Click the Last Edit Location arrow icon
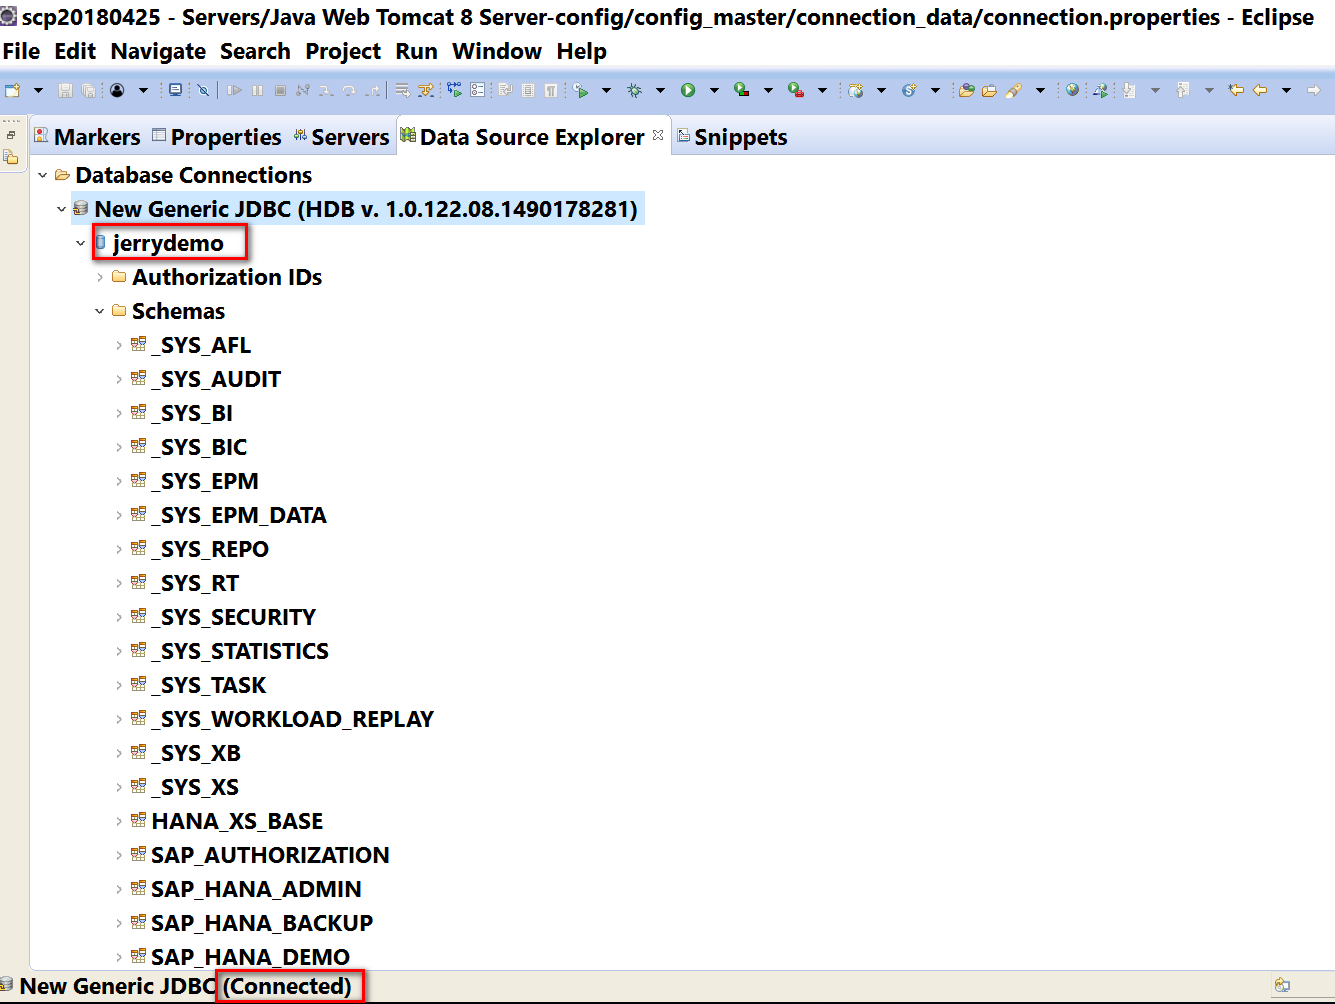This screenshot has height=1004, width=1335. tap(1236, 90)
